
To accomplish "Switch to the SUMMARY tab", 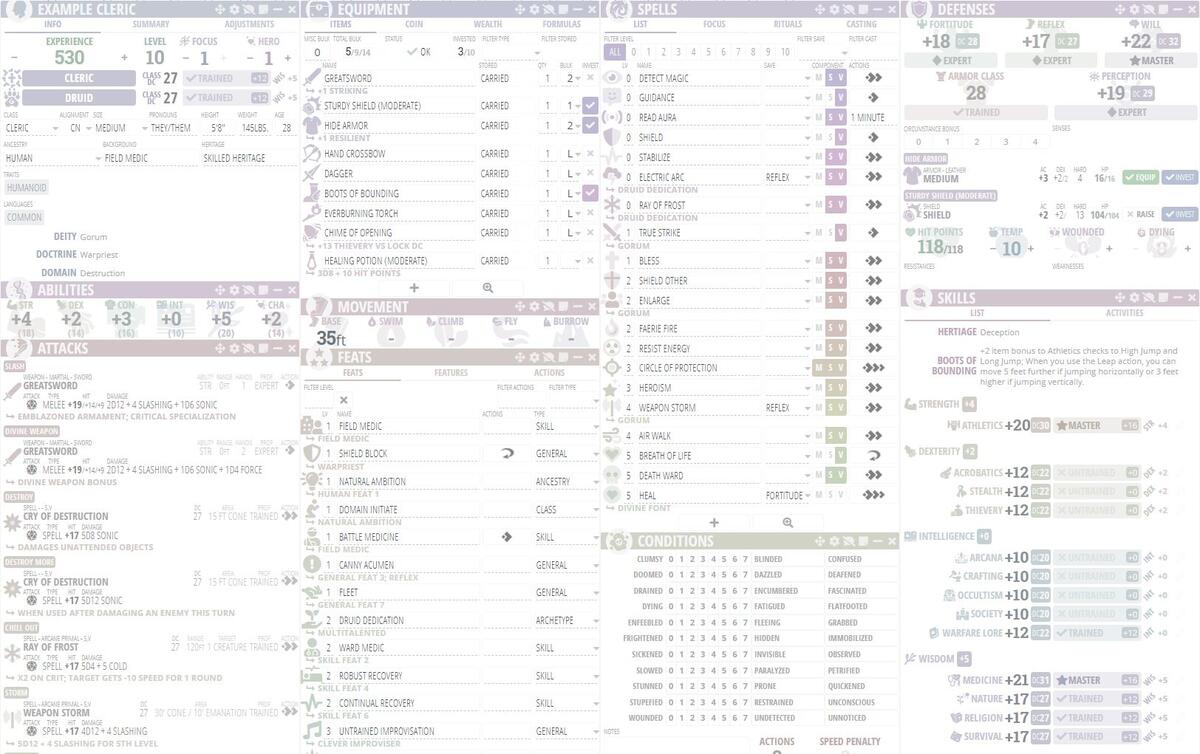I will 151,24.
